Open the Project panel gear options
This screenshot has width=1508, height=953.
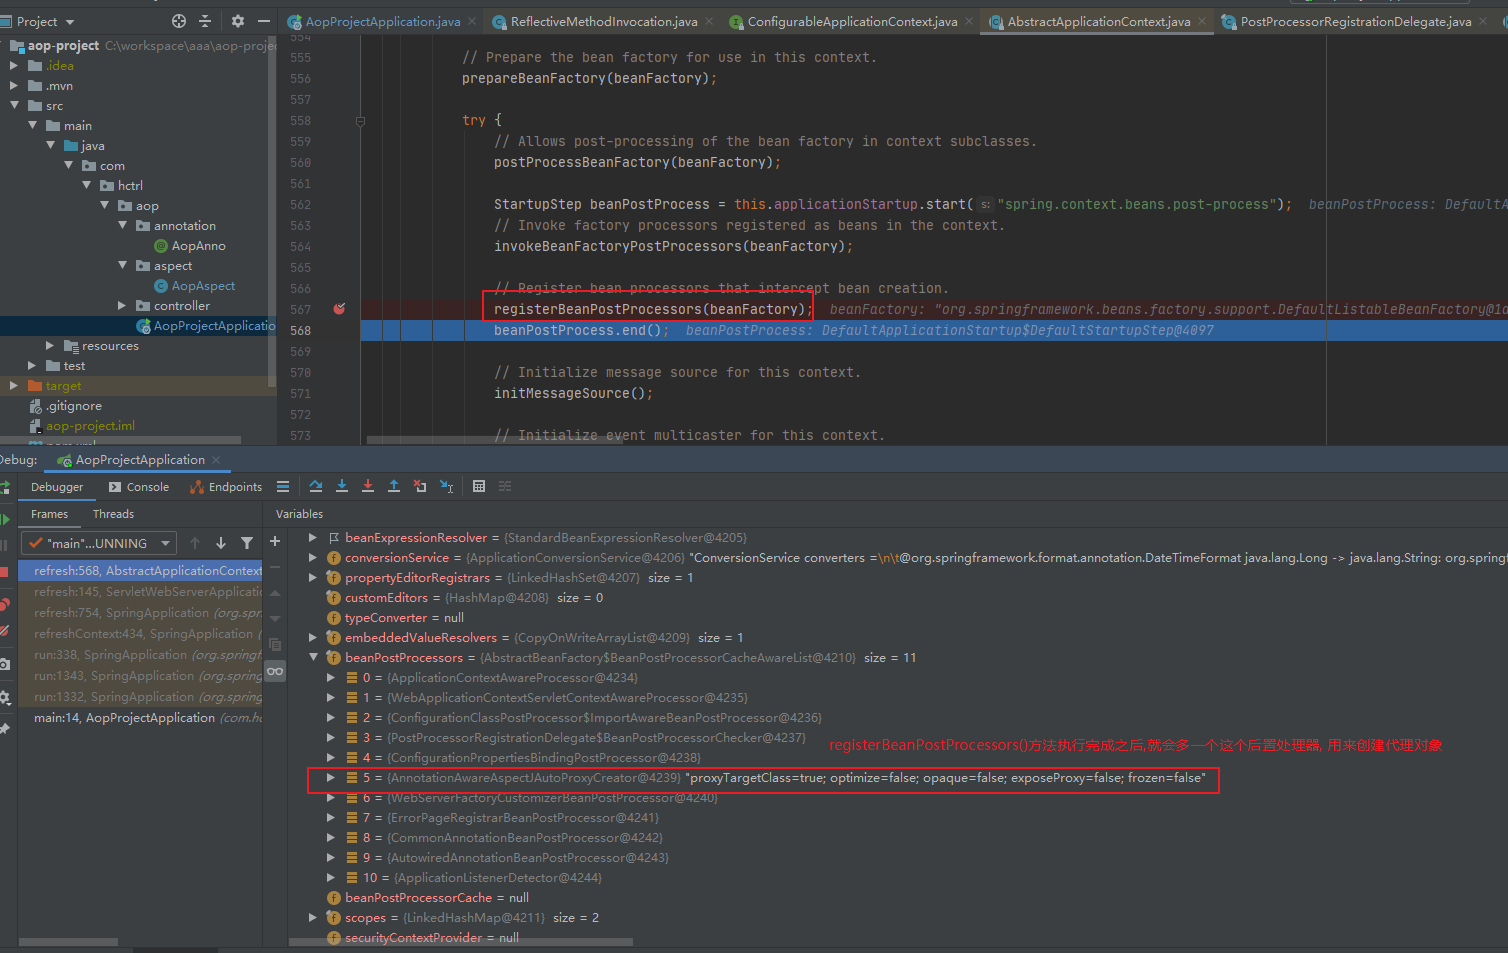coord(237,21)
